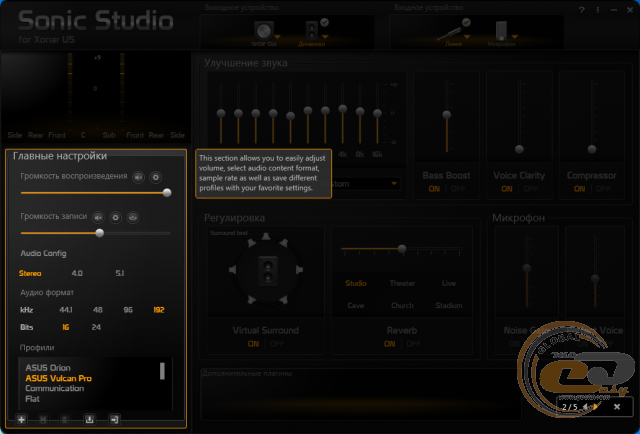The image size is (640, 434).
Task: Turn Virtual Surround OFF
Action: [x=277, y=344]
